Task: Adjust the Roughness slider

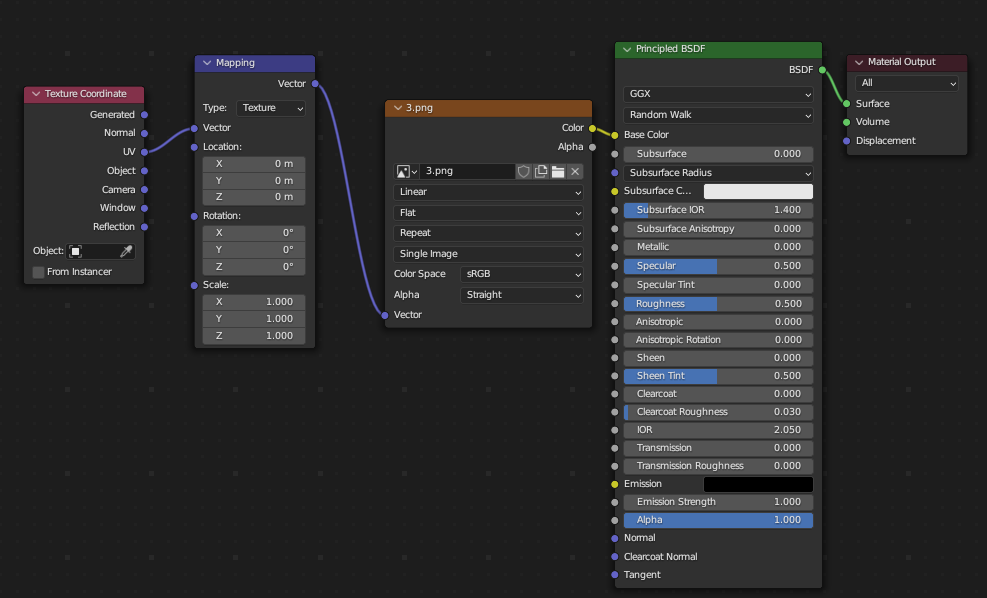Action: pyautogui.click(x=718, y=304)
